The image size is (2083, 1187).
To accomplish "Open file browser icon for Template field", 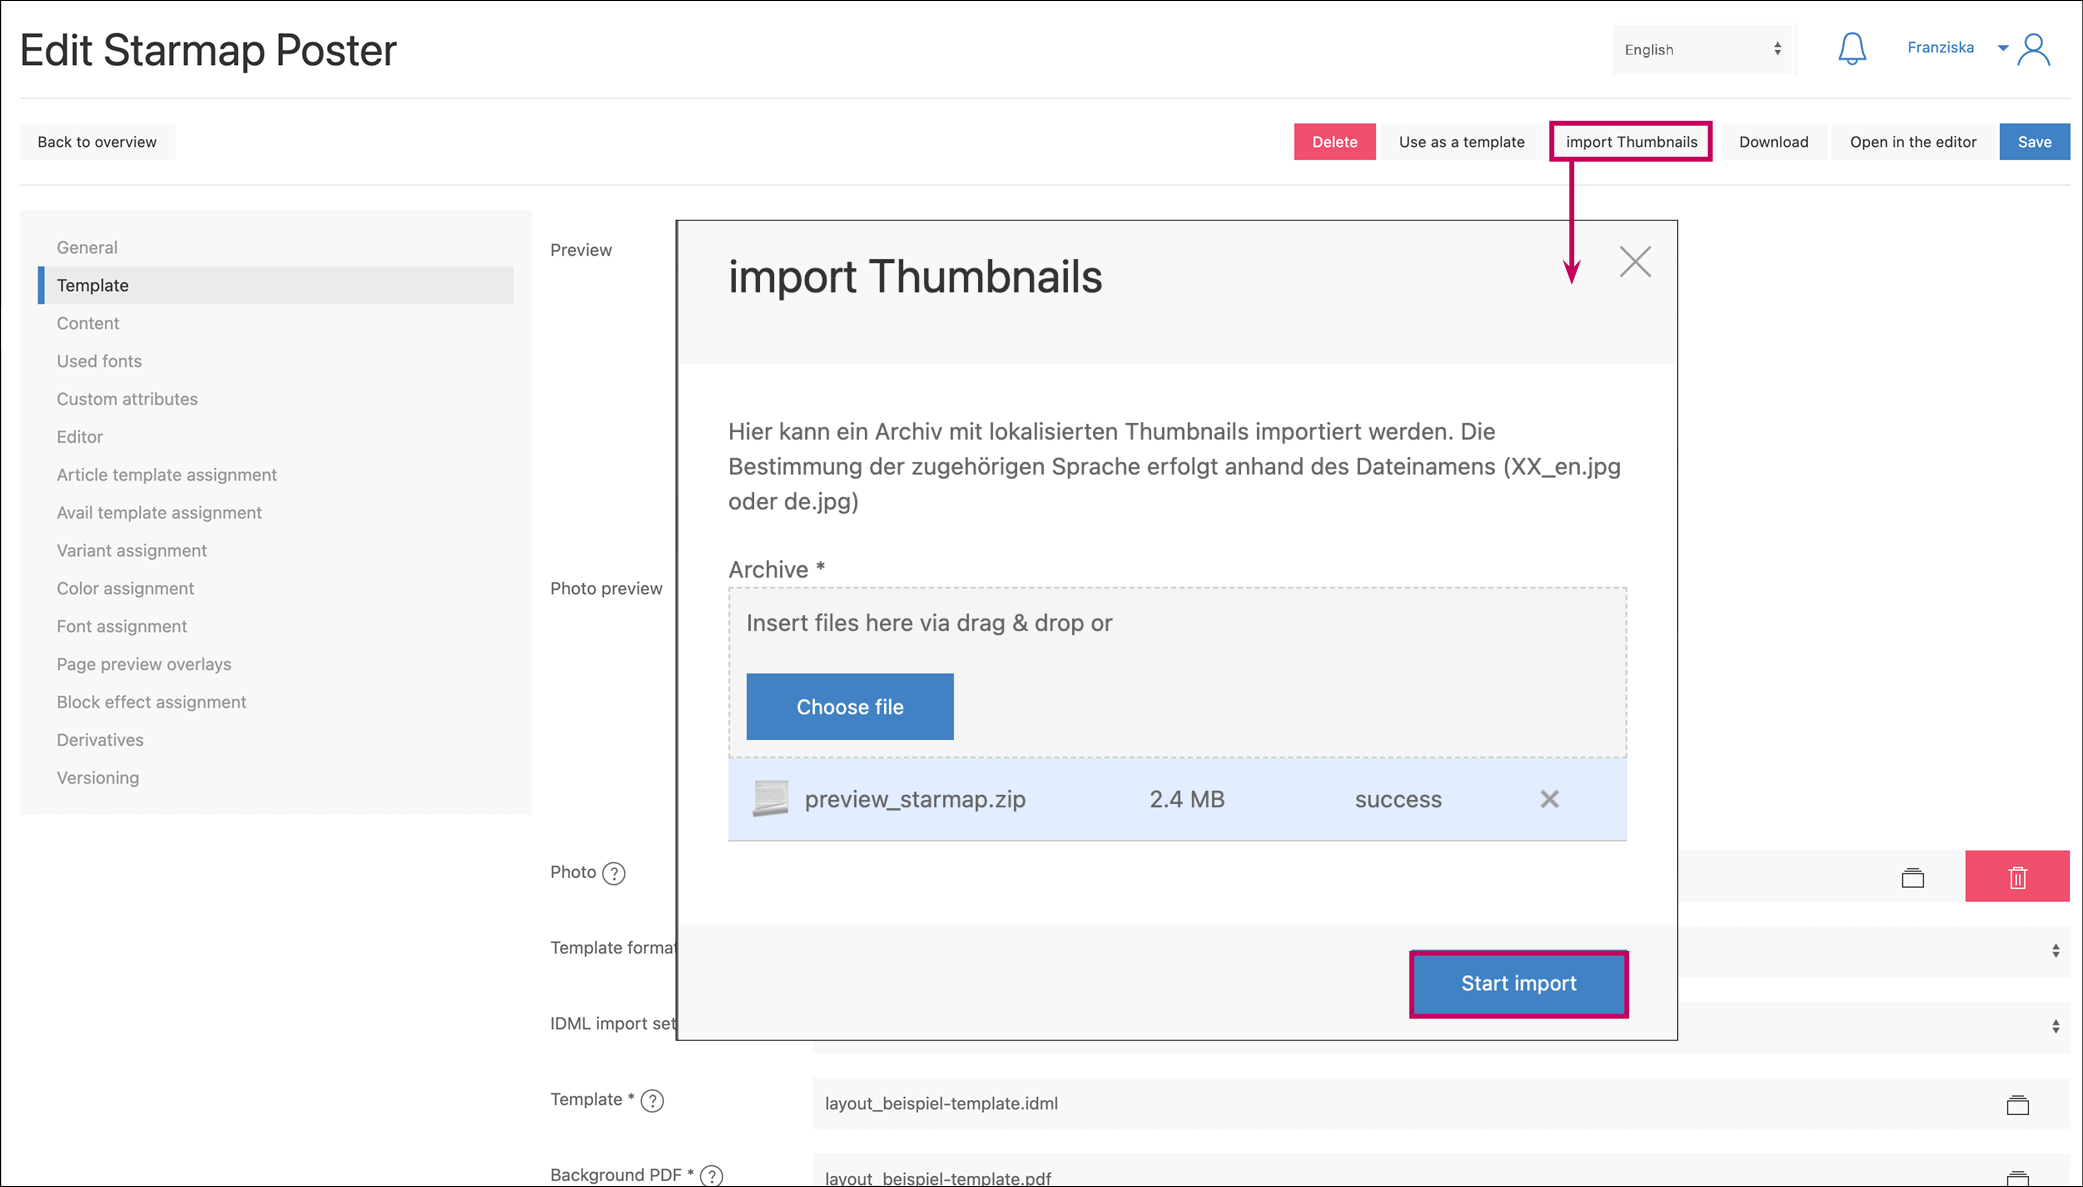I will [x=2017, y=1104].
